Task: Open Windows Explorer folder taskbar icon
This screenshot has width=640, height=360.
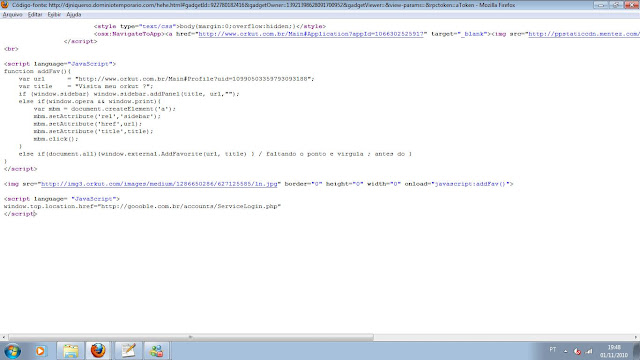Action: (70, 351)
